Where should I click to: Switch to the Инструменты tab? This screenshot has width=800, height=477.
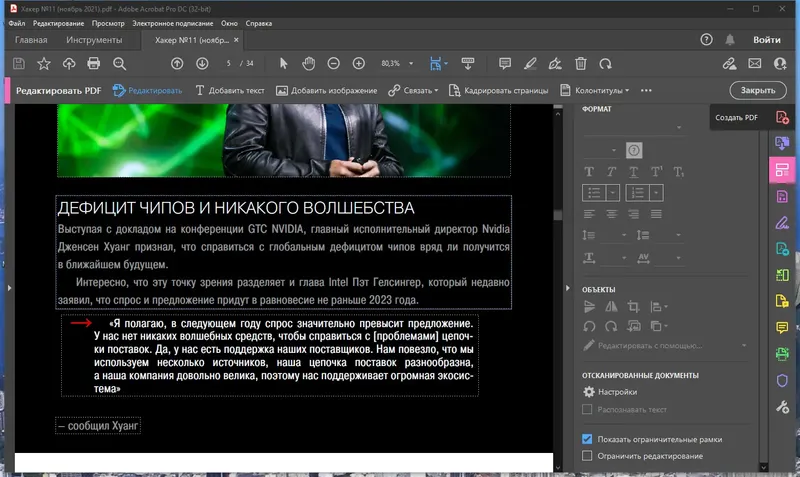[94, 40]
